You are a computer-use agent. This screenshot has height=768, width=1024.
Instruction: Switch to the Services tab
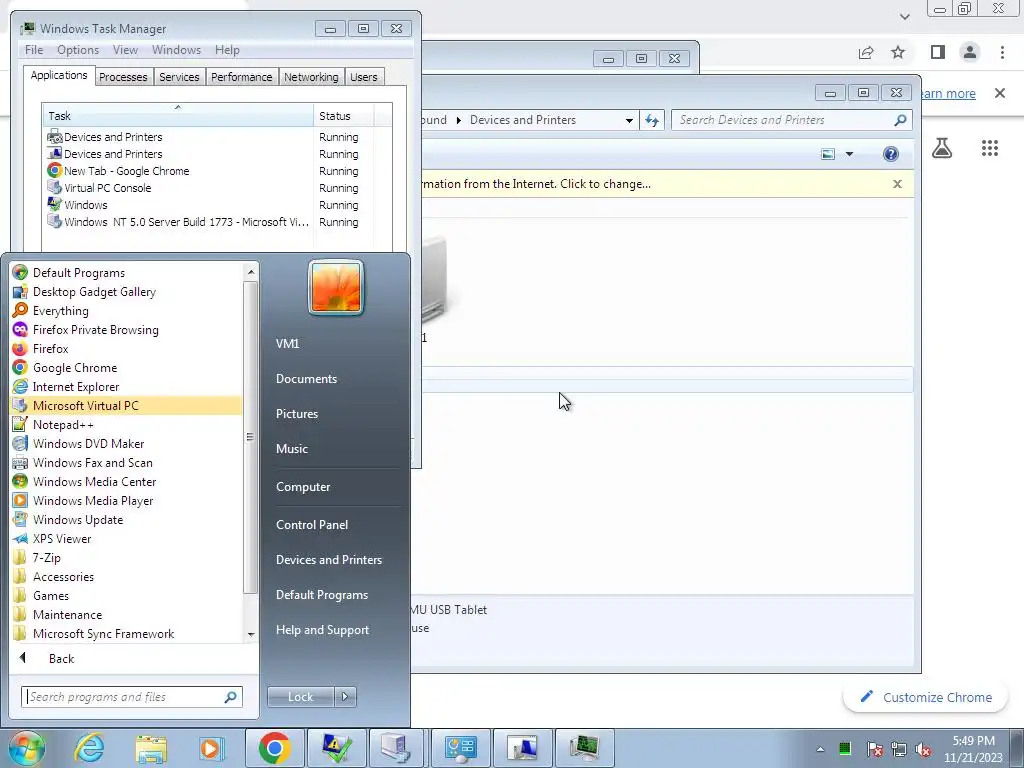pyautogui.click(x=179, y=77)
